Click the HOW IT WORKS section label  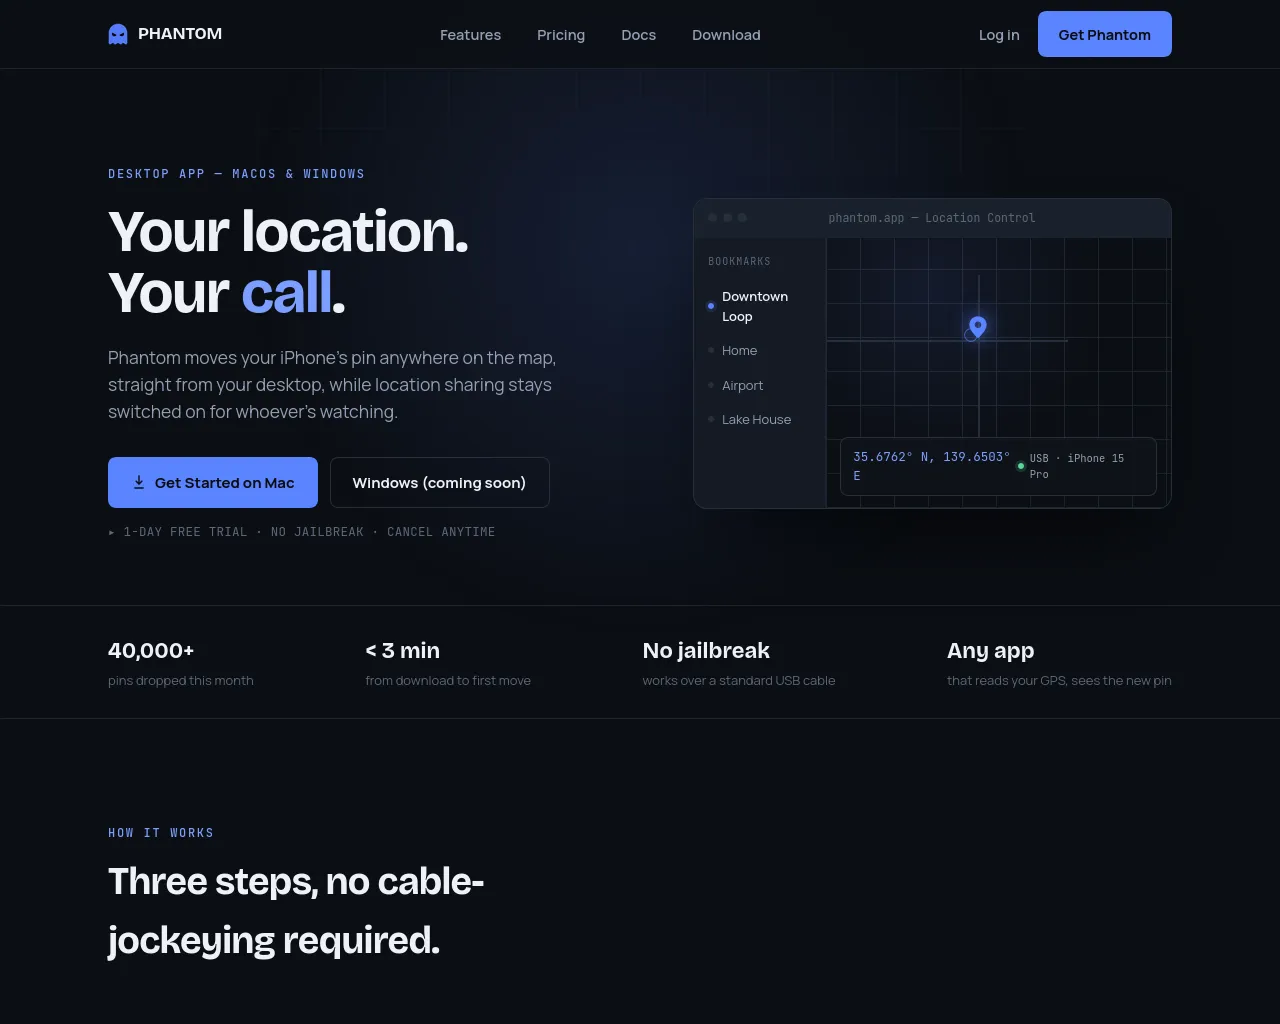pos(161,833)
